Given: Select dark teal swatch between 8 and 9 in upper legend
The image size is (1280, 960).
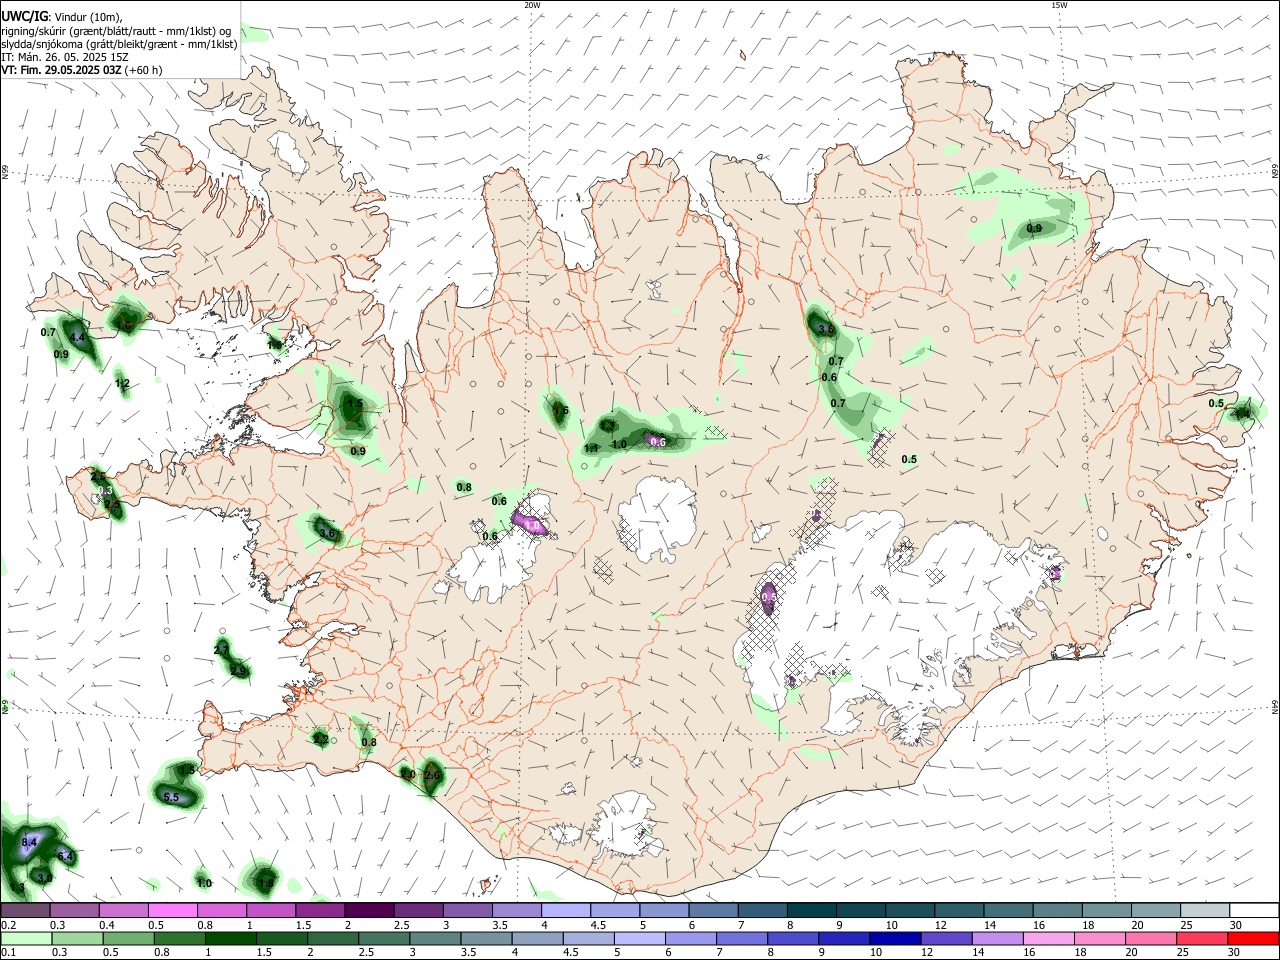Looking at the screenshot, I should pos(810,910).
